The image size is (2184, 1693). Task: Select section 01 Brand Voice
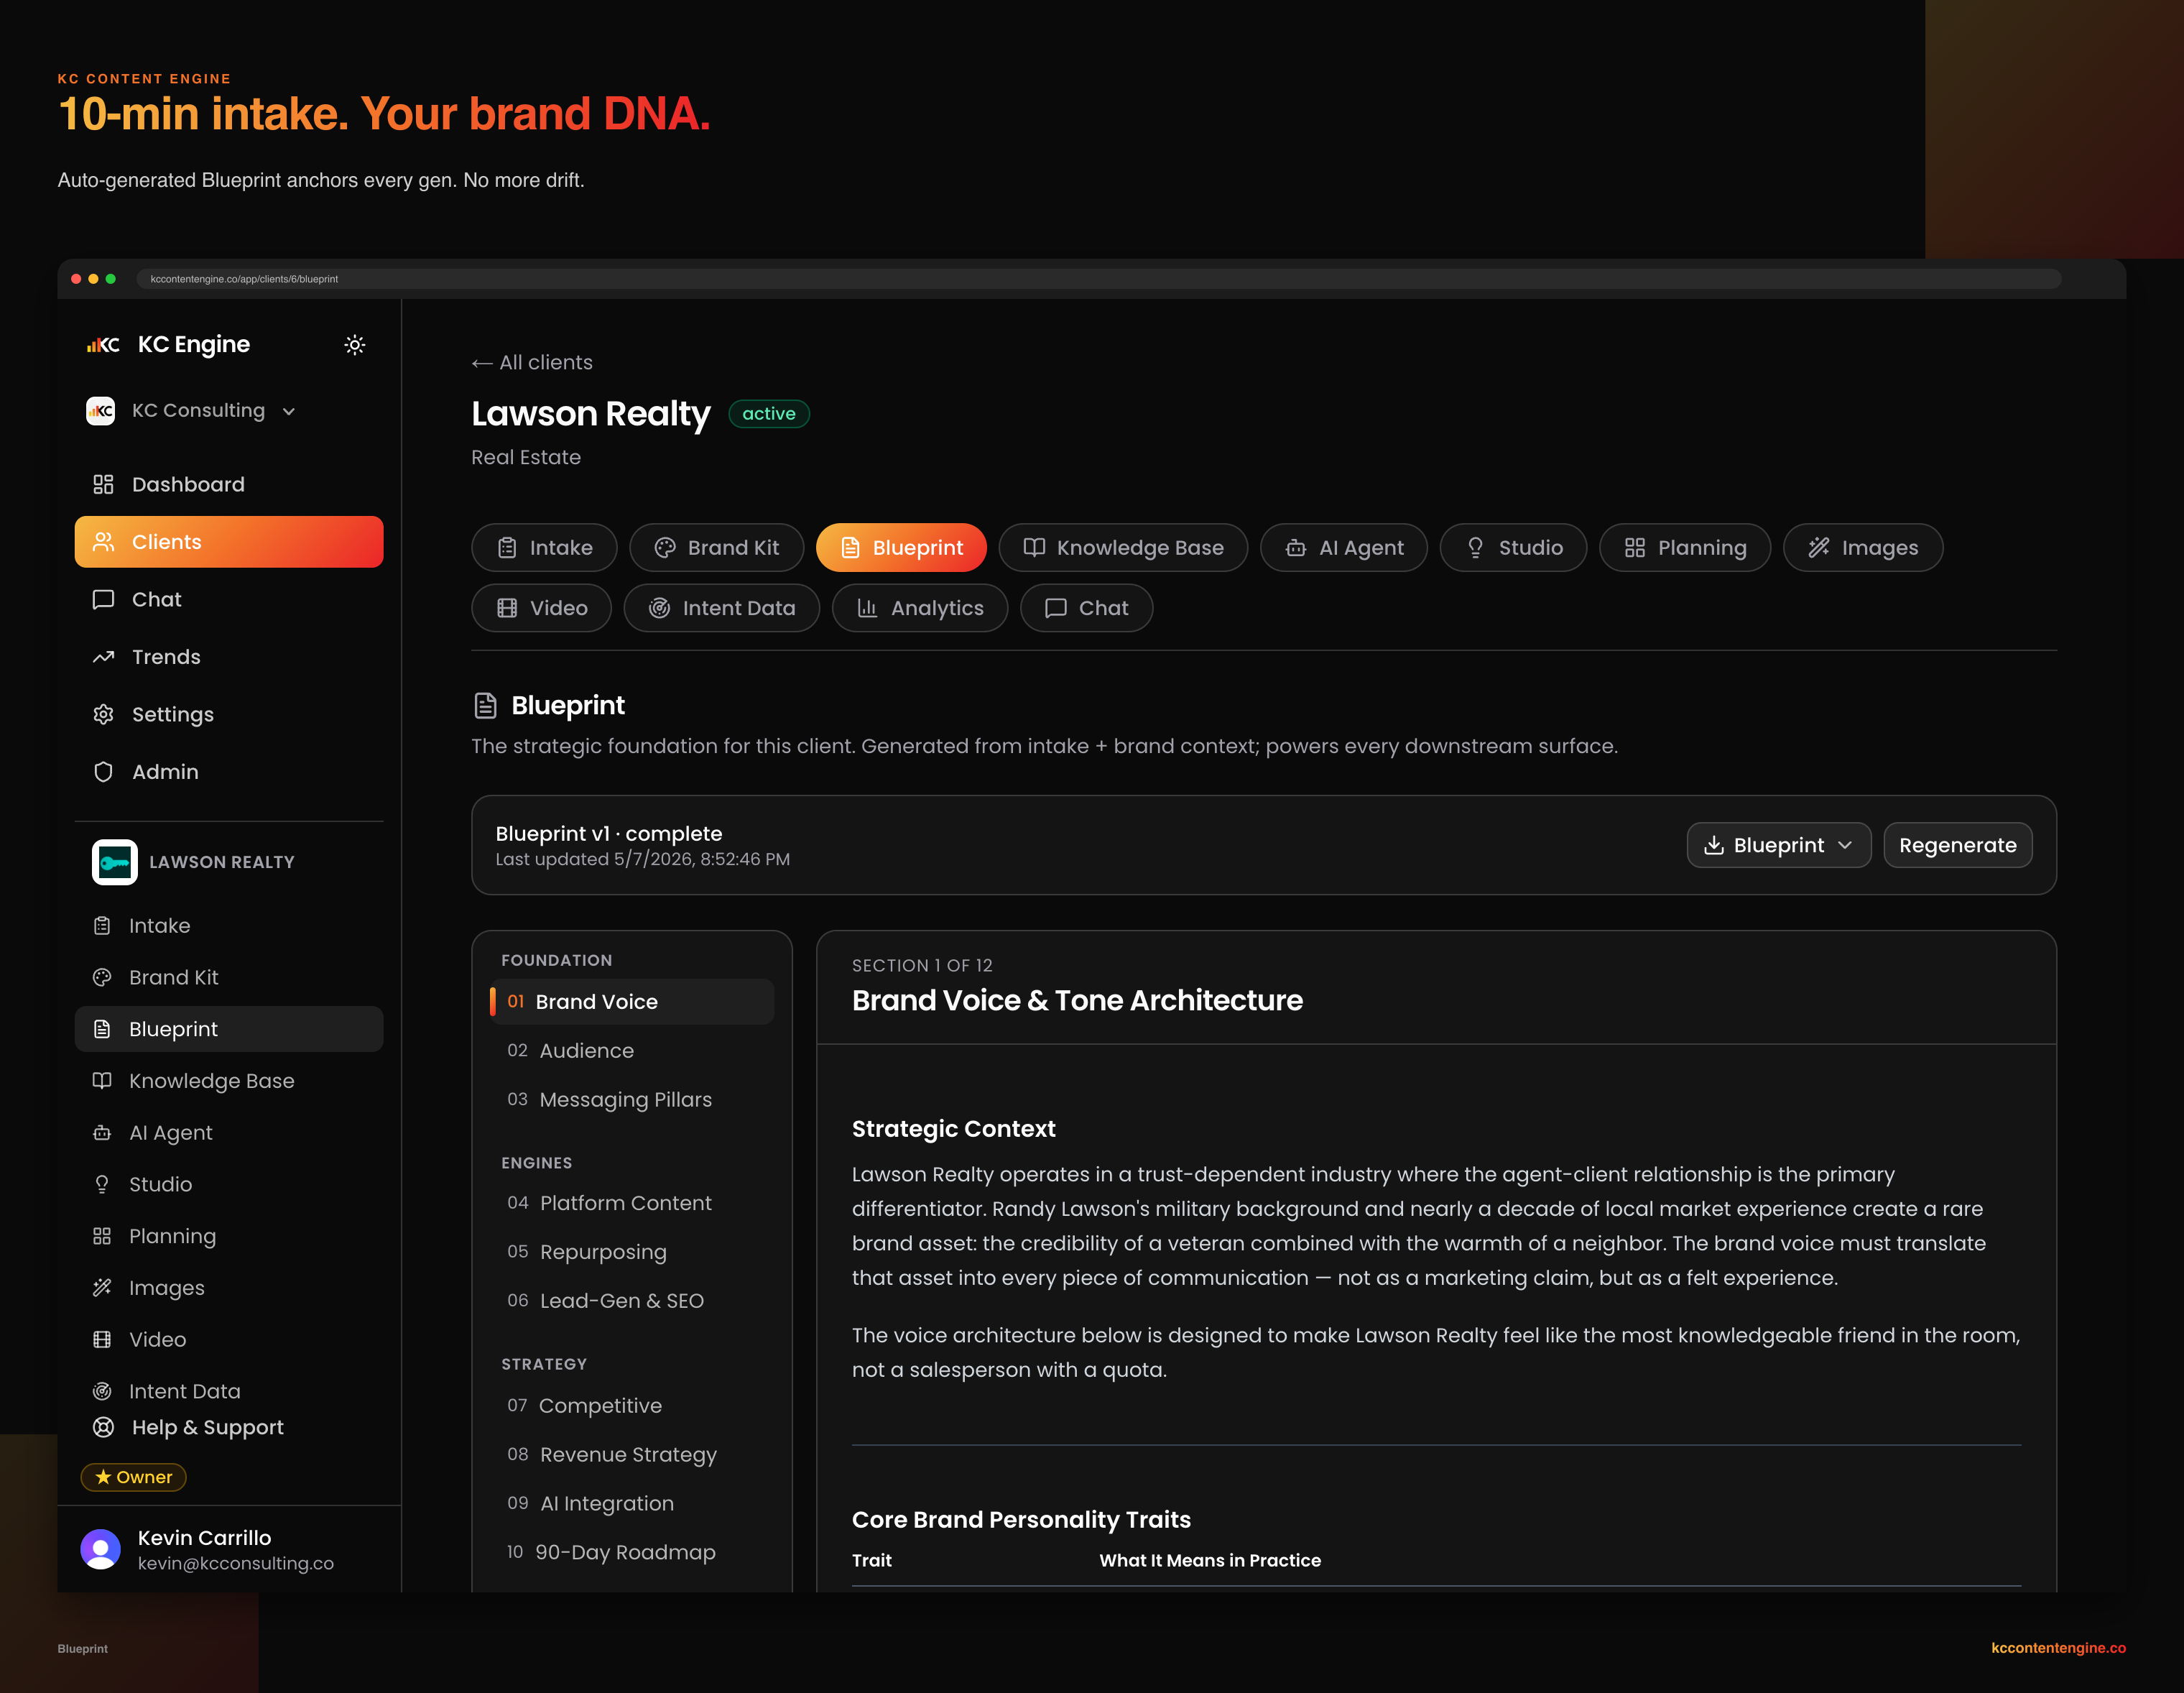click(631, 1002)
